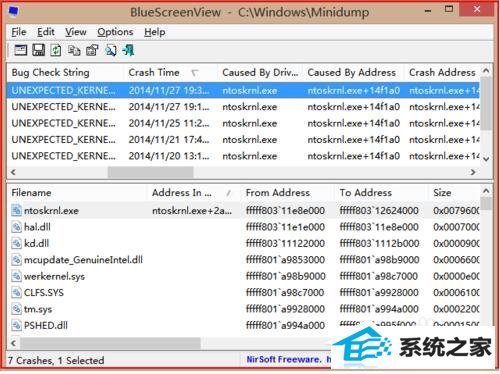
Task: Maximize the BlueScreenView window
Action: pos(449,9)
